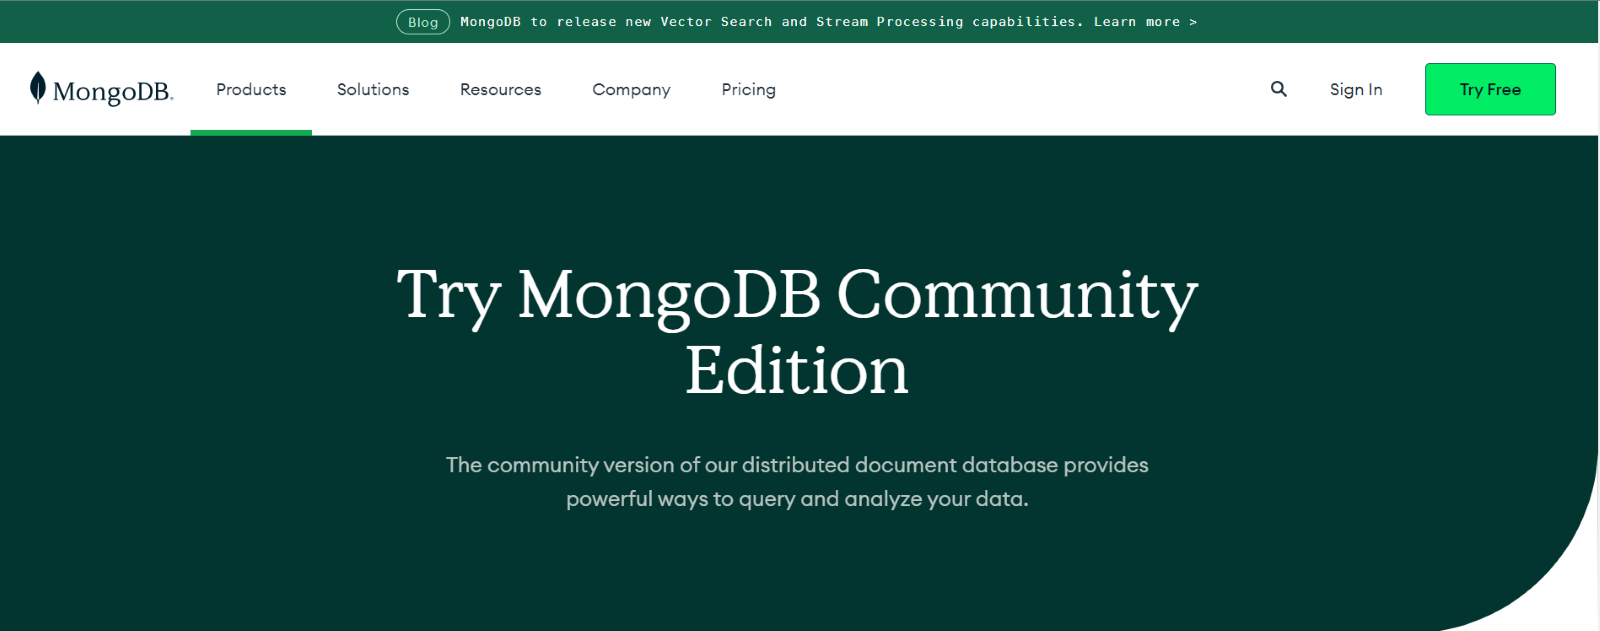Open search with the magnifying glass icon
Viewport: 1600px width, 631px height.
coord(1278,89)
